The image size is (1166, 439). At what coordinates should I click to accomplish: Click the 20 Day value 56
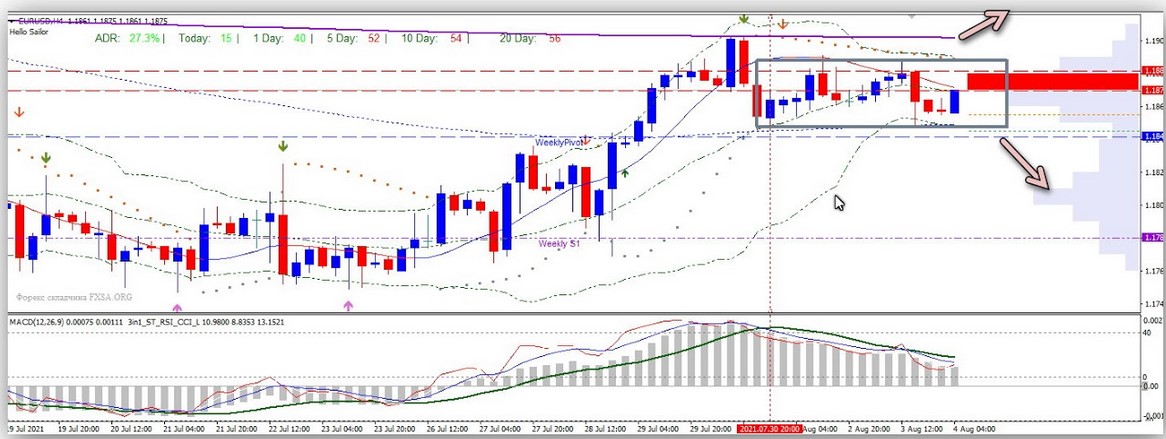(x=554, y=38)
